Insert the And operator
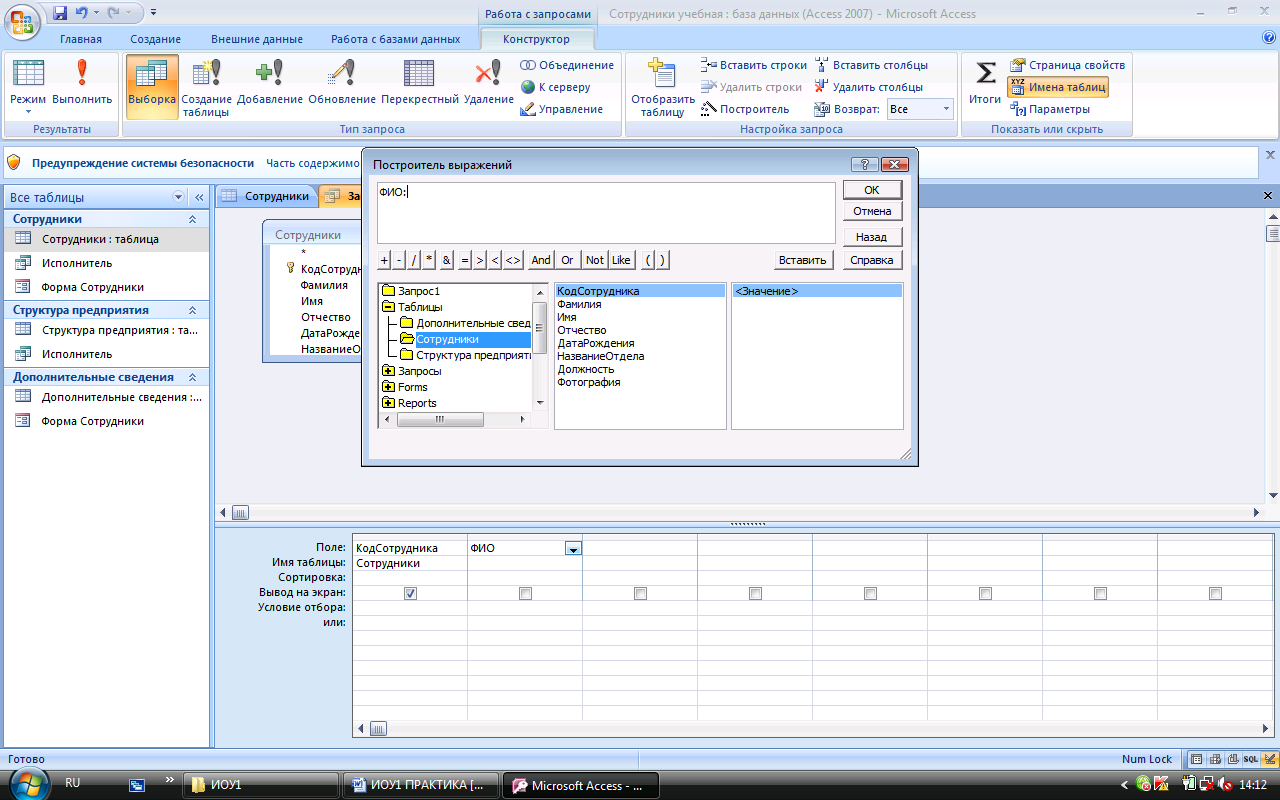Image resolution: width=1280 pixels, height=800 pixels. coord(541,260)
